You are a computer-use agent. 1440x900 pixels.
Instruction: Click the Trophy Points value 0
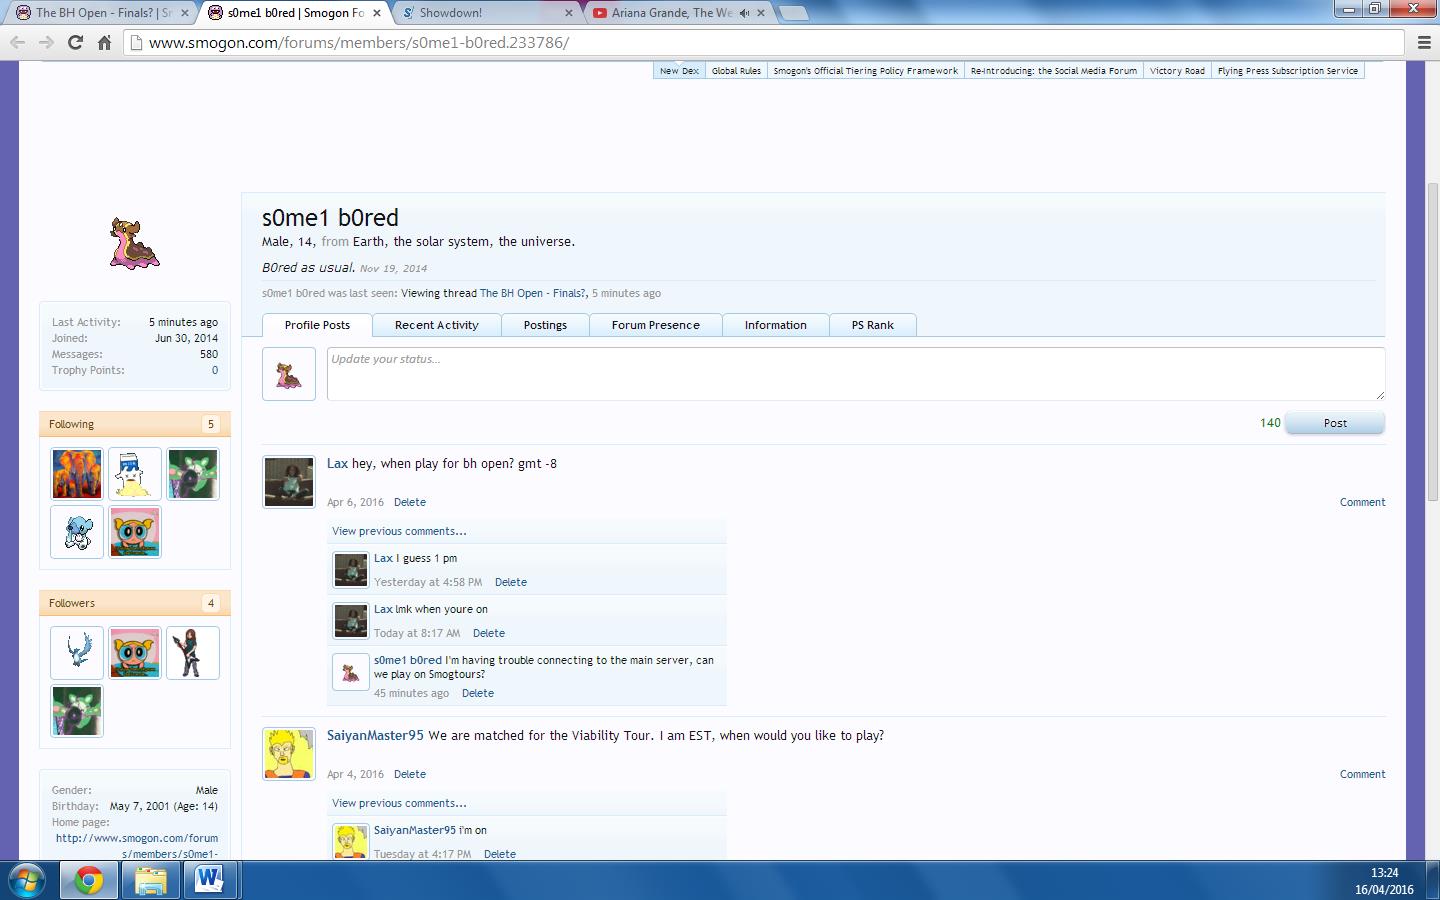(x=214, y=370)
